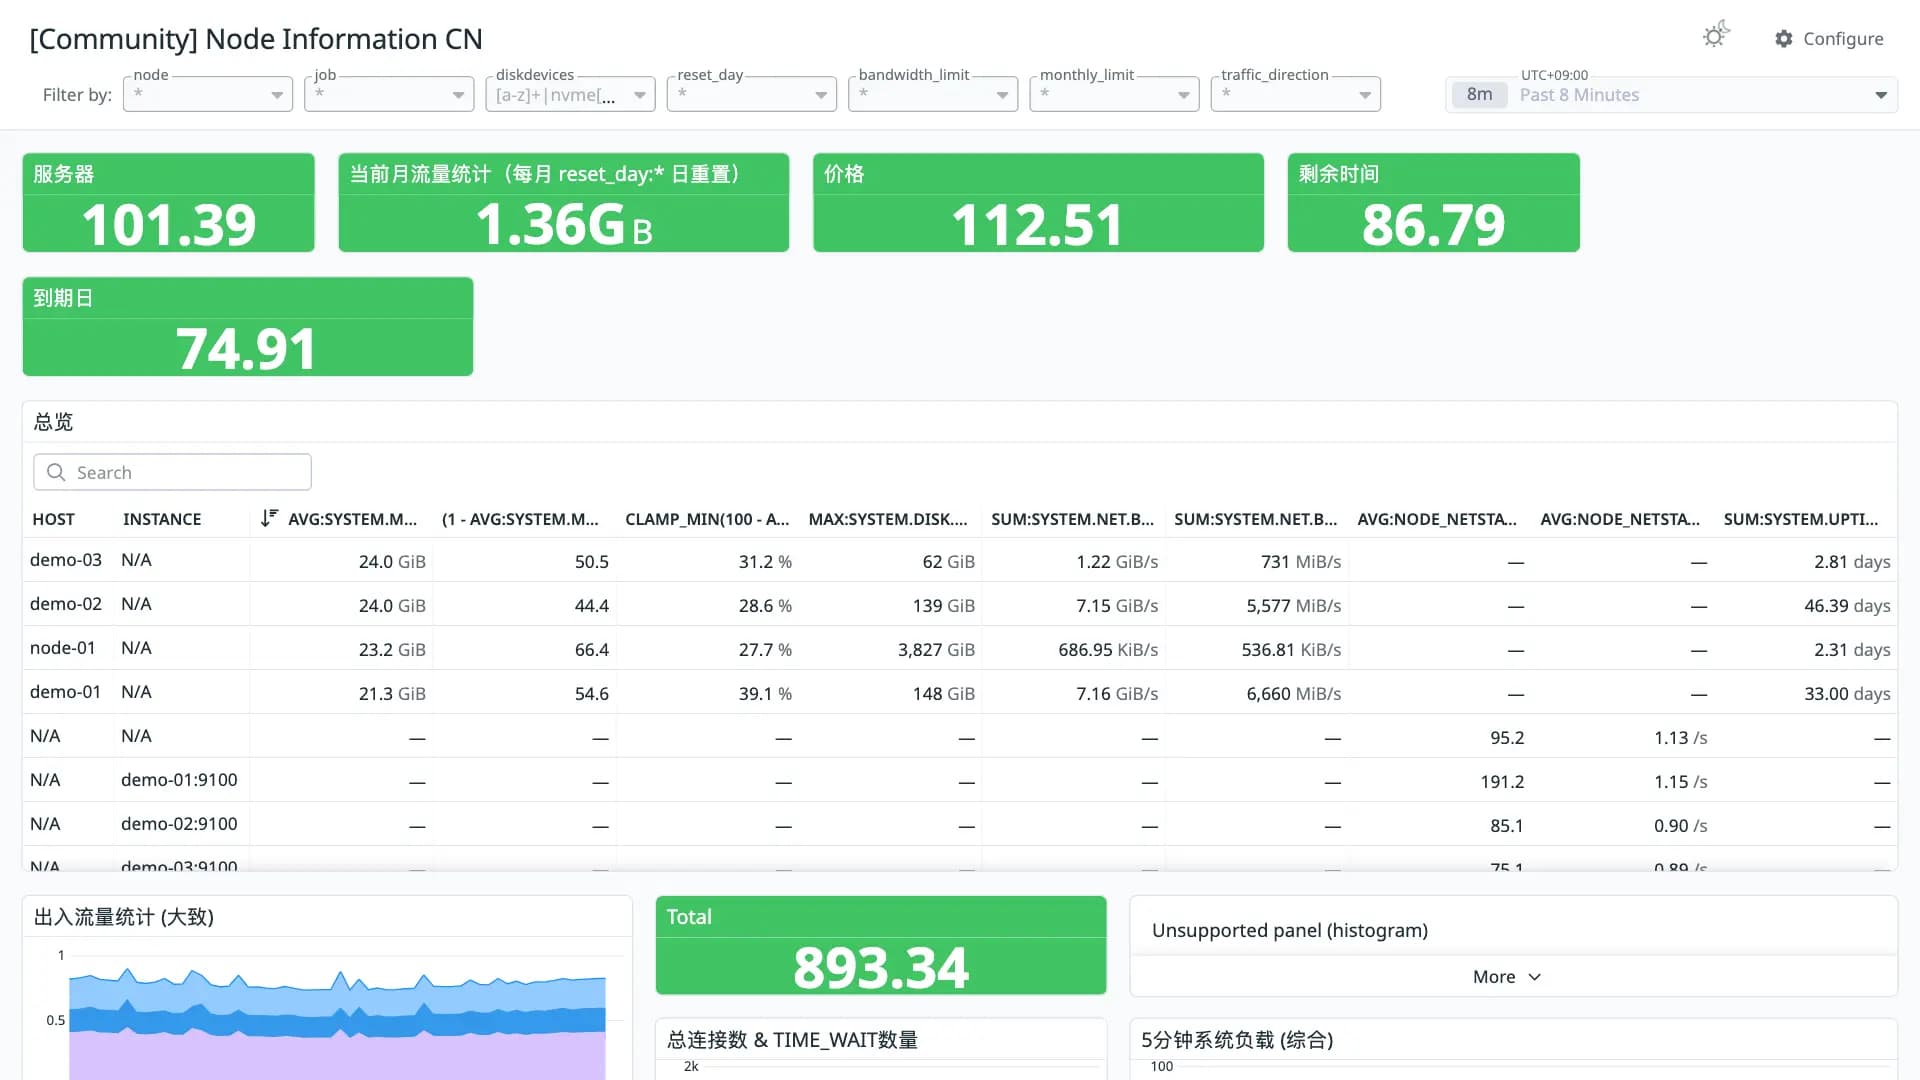Sort by SUM:SYSTEM.UPTI column header
The height and width of the screenshot is (1080, 1920).
(x=1801, y=519)
